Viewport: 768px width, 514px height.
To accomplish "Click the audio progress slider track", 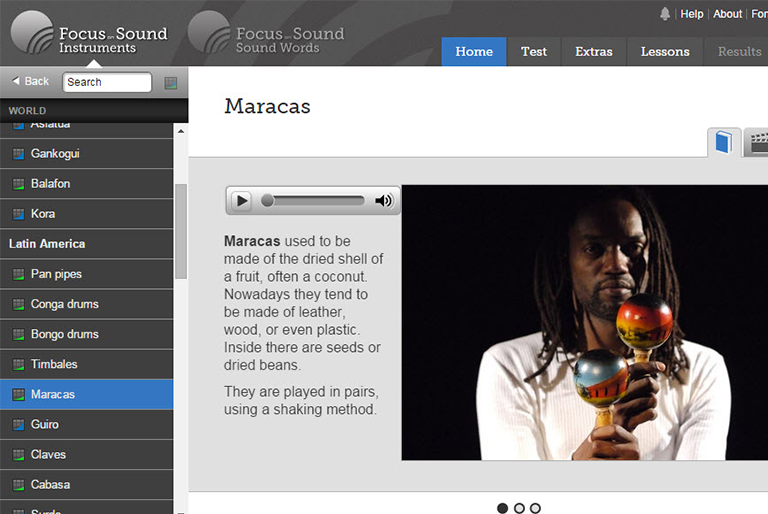I will [315, 201].
